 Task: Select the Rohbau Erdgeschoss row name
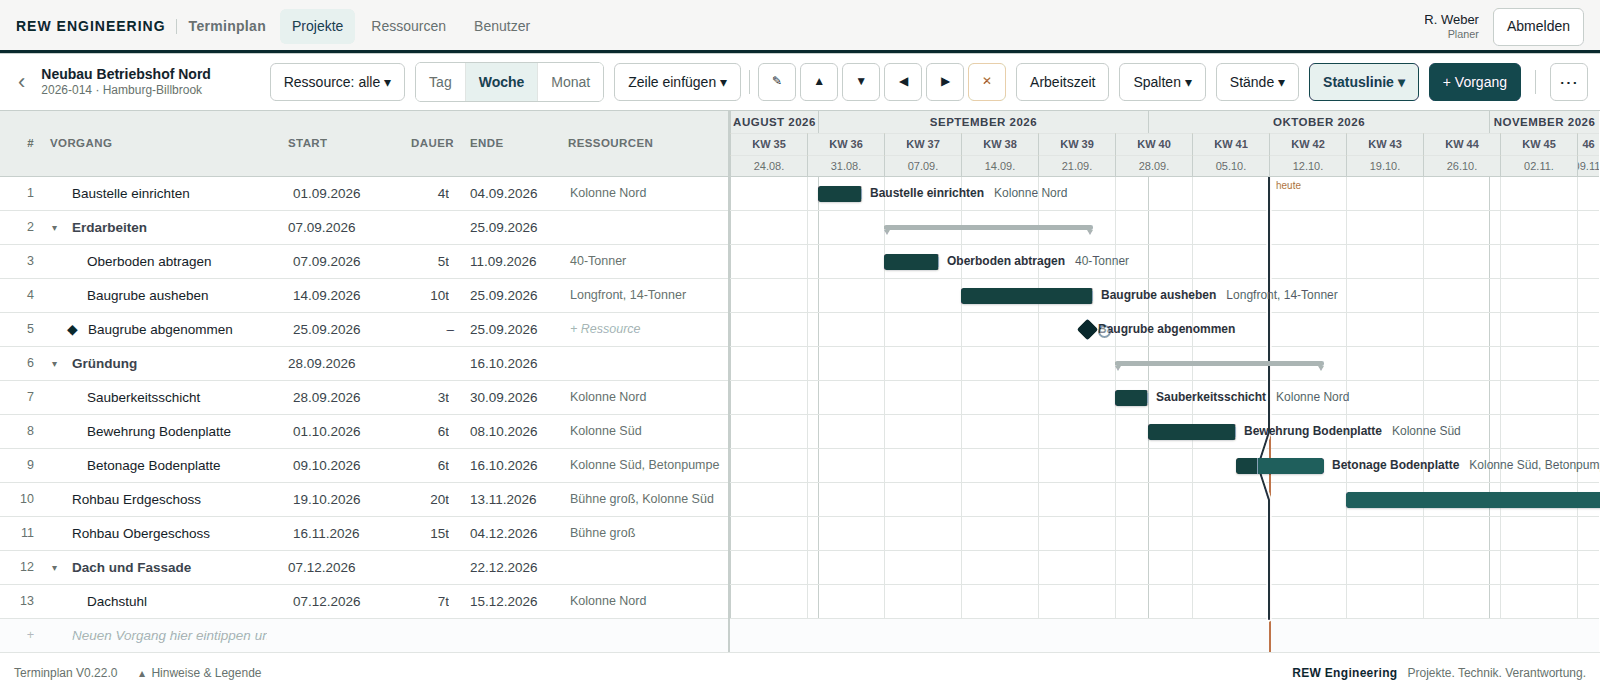136,500
